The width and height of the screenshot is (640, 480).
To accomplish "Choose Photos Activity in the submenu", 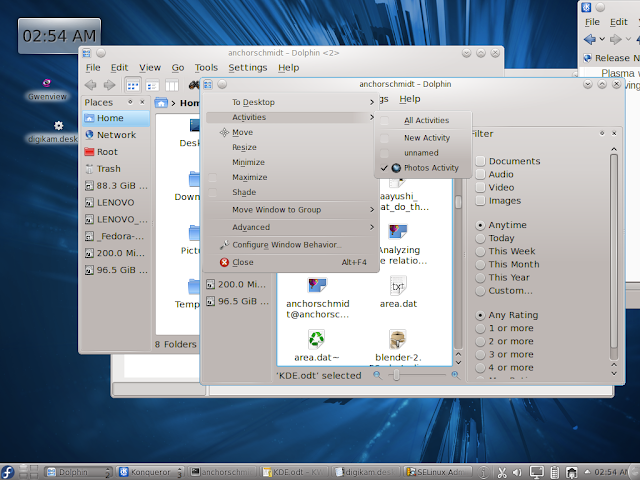I will [423, 168].
